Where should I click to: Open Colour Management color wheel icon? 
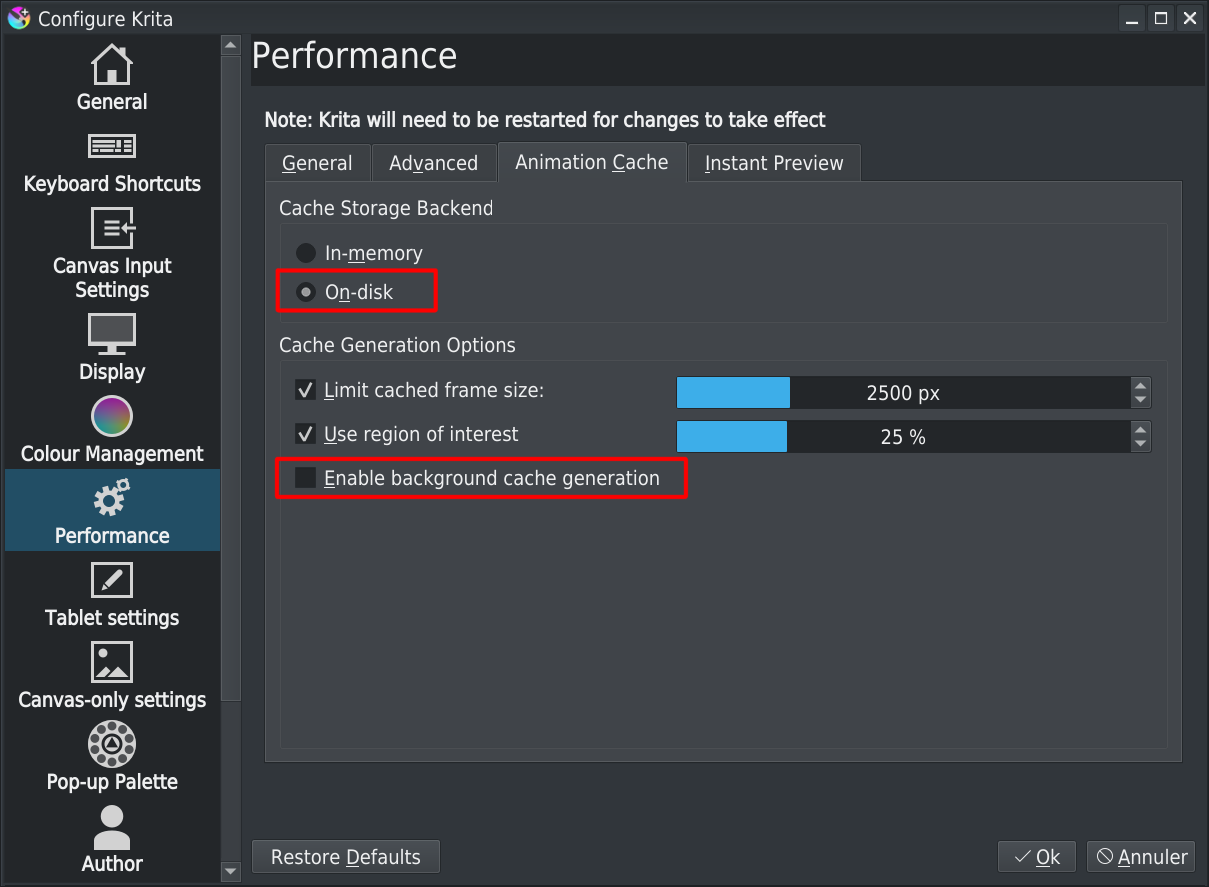coord(112,416)
